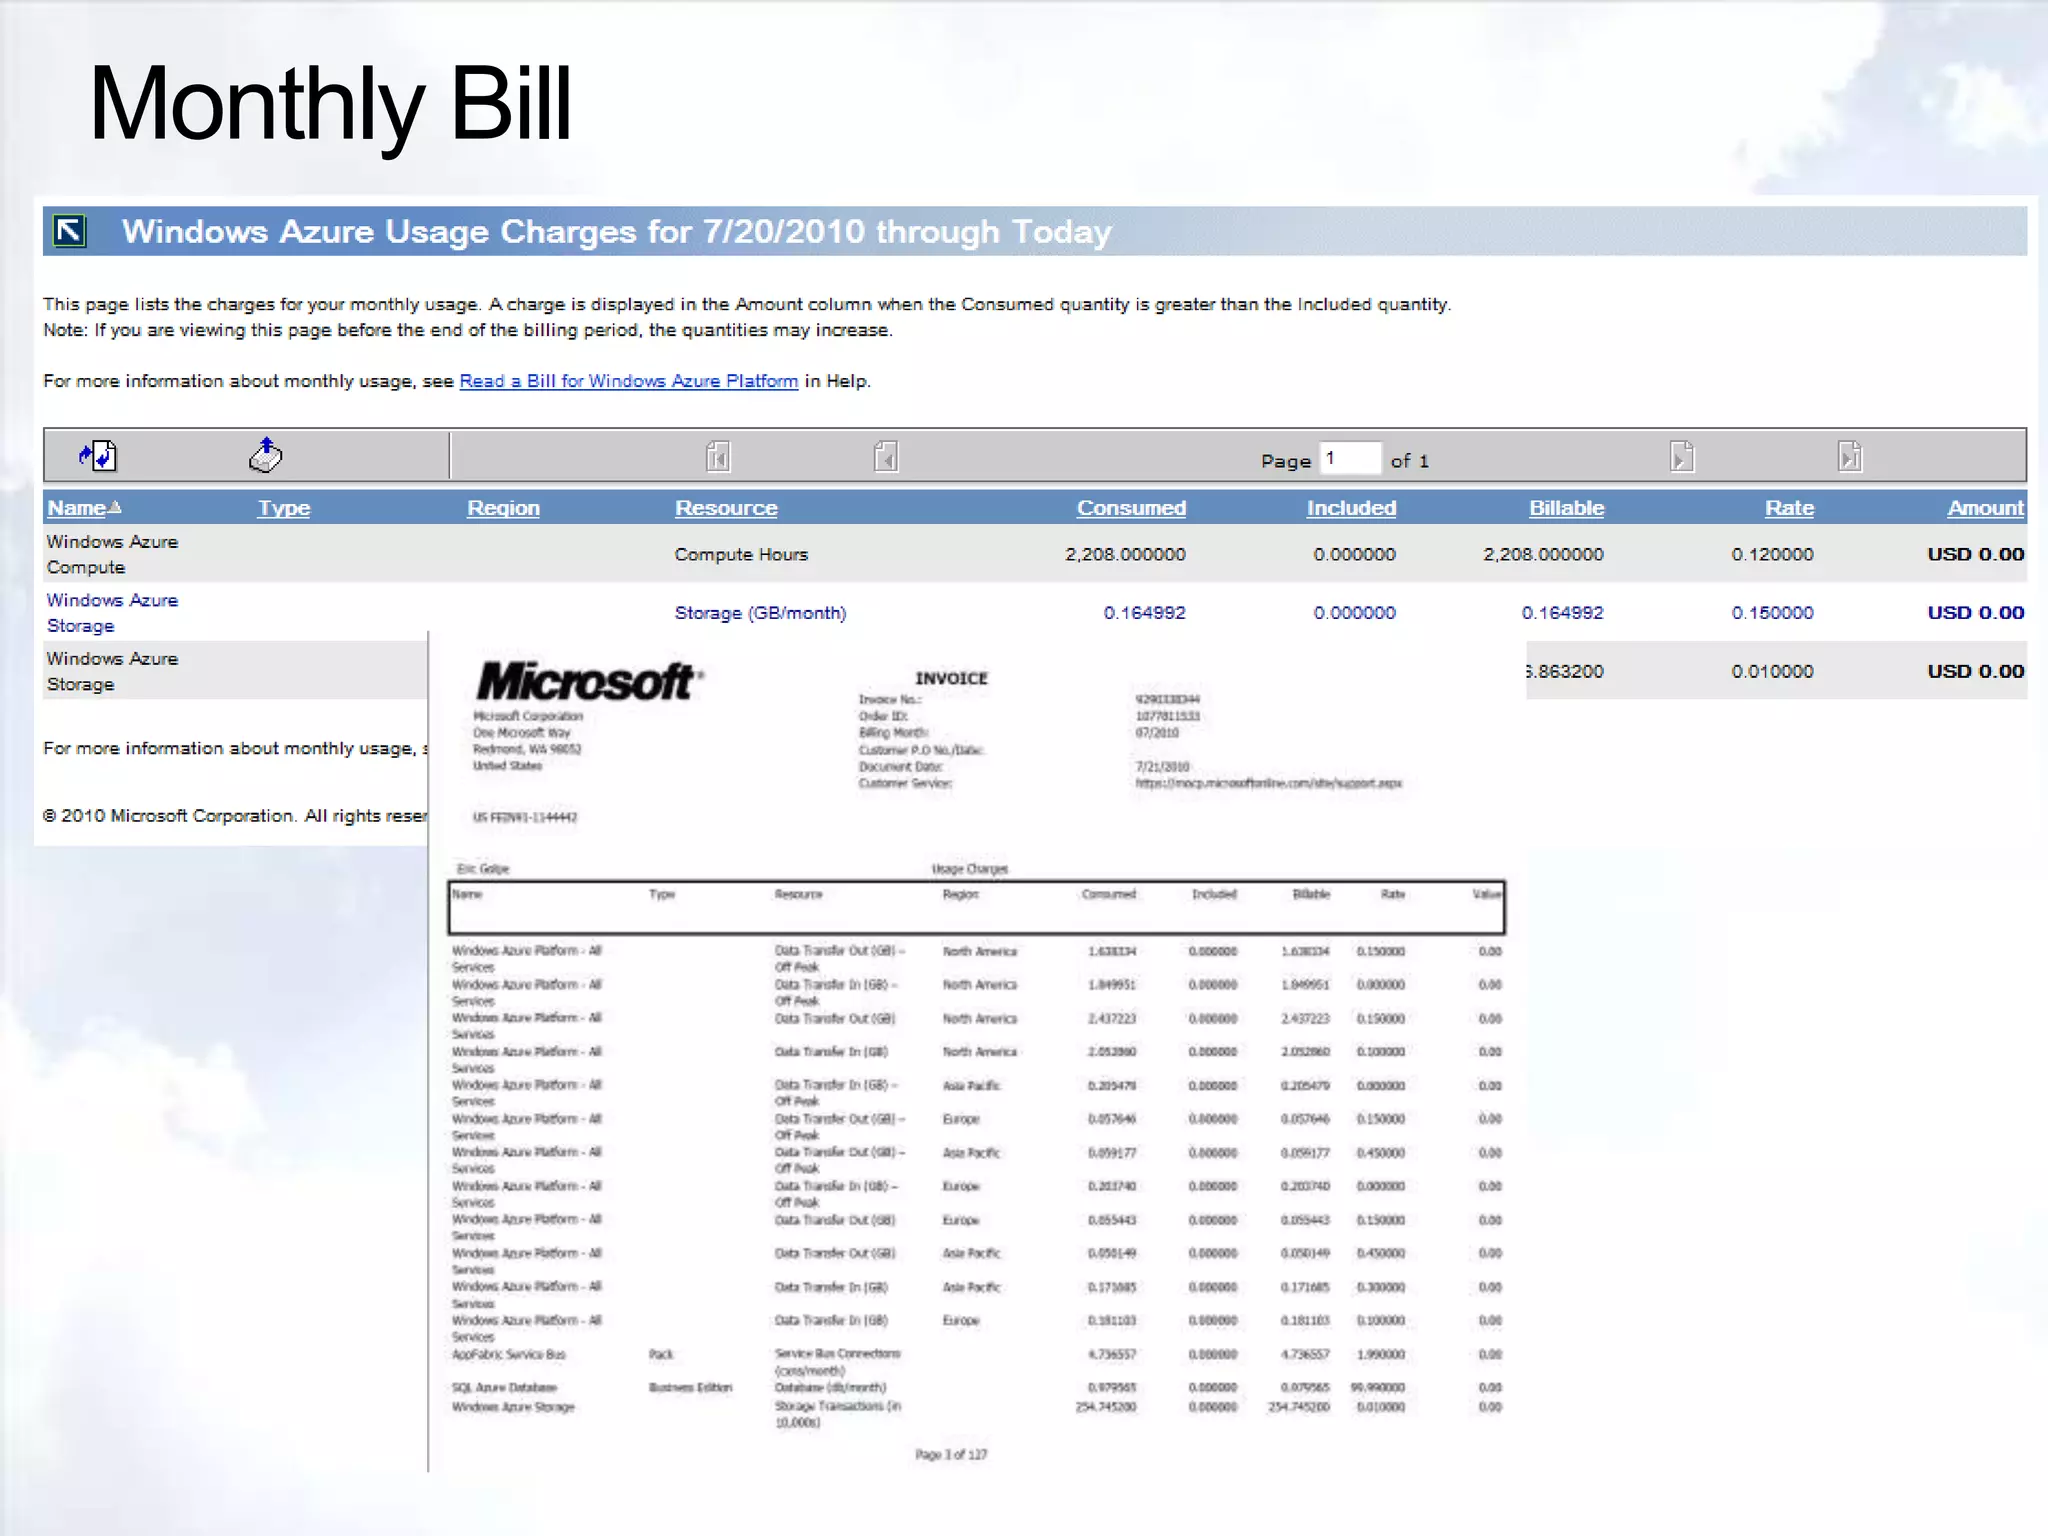Sort by Consumed column header
The image size is (2048, 1536).
tap(1131, 508)
